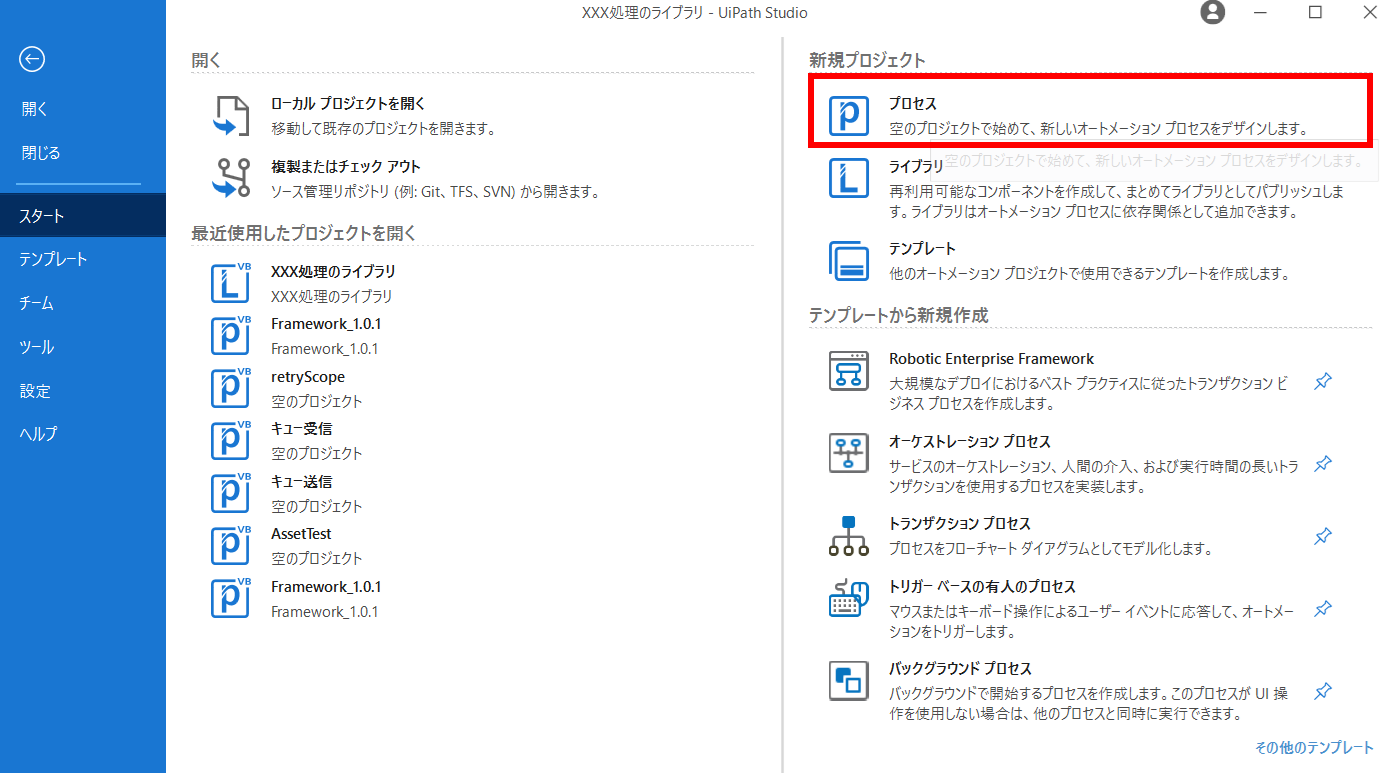Pin the トリガー ベースの有人のプロセス template
The image size is (1394, 773).
(1322, 609)
